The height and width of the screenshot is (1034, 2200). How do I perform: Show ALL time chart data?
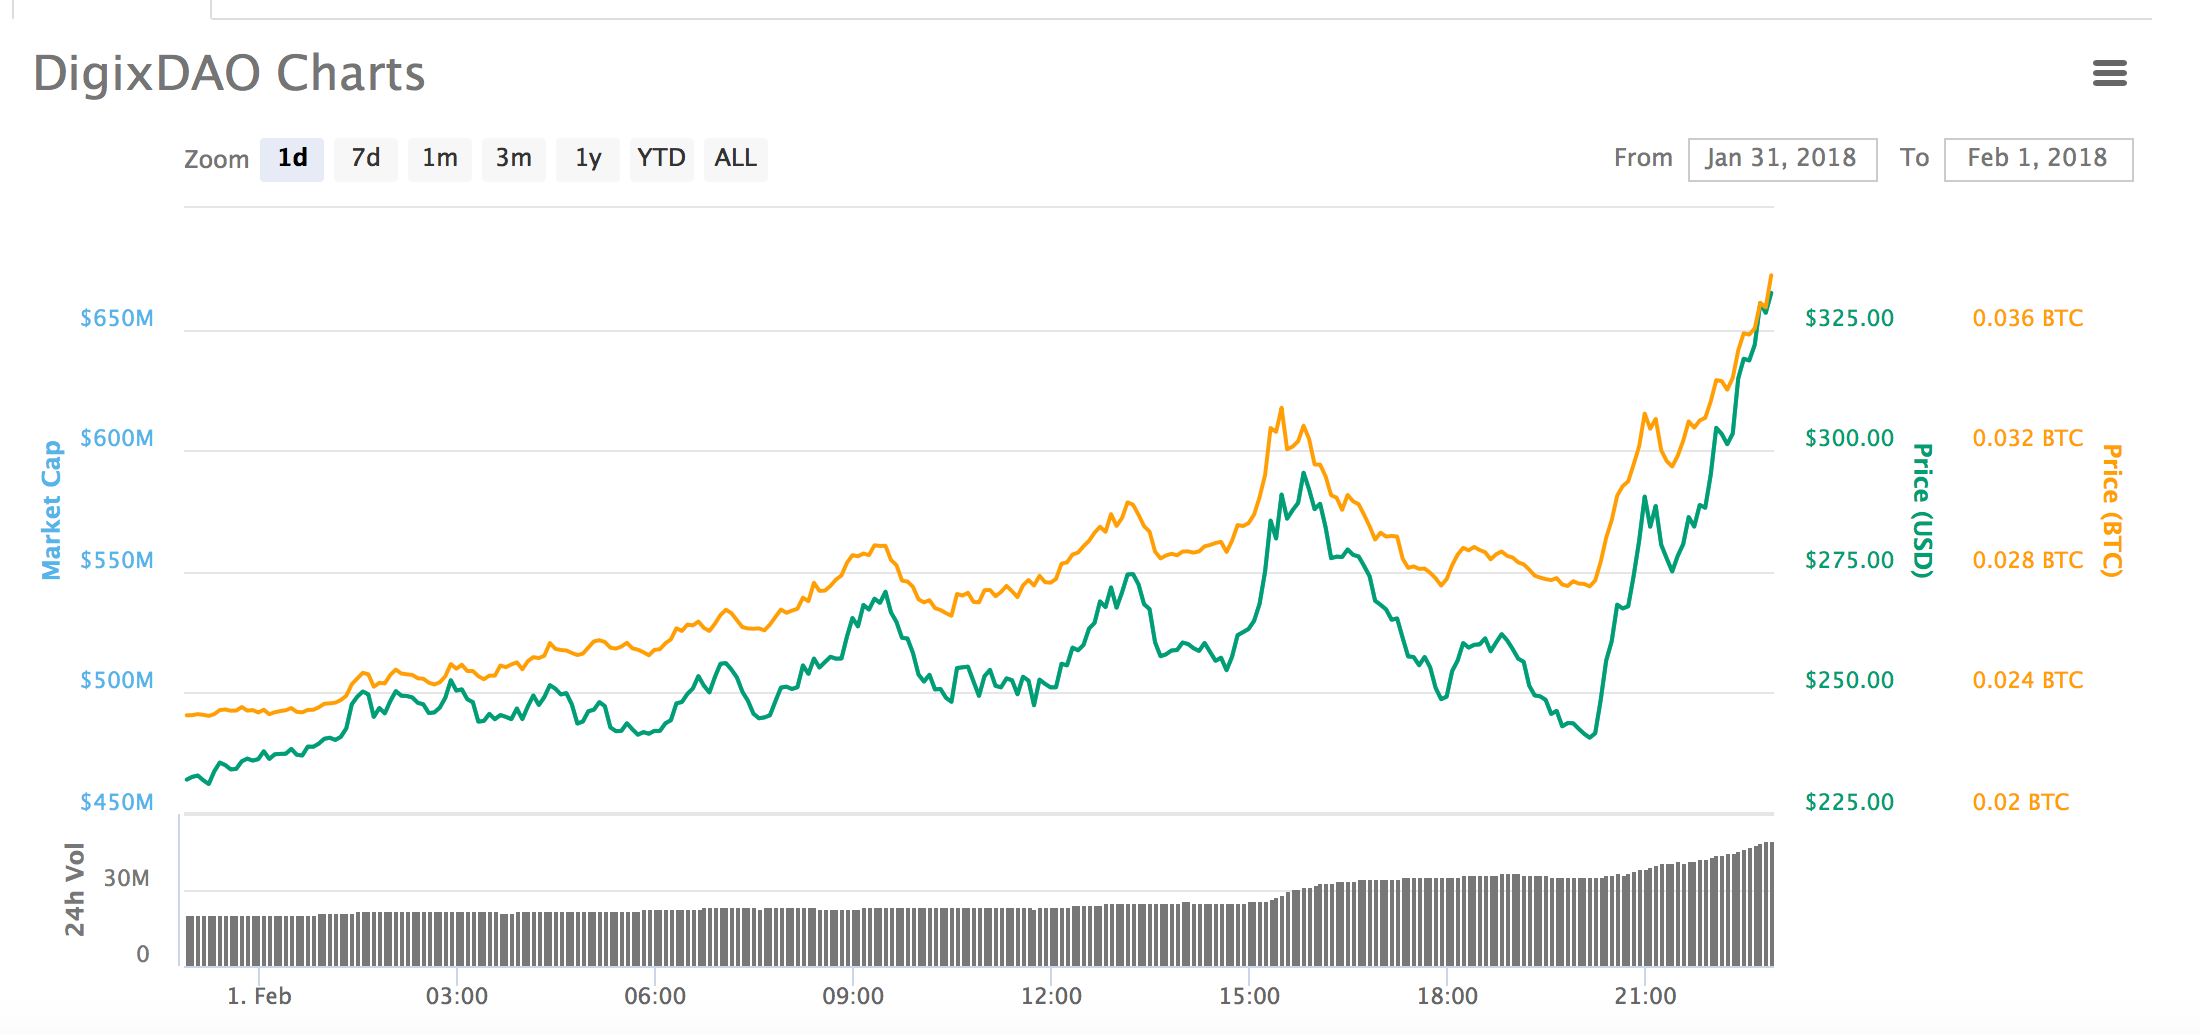(x=736, y=159)
